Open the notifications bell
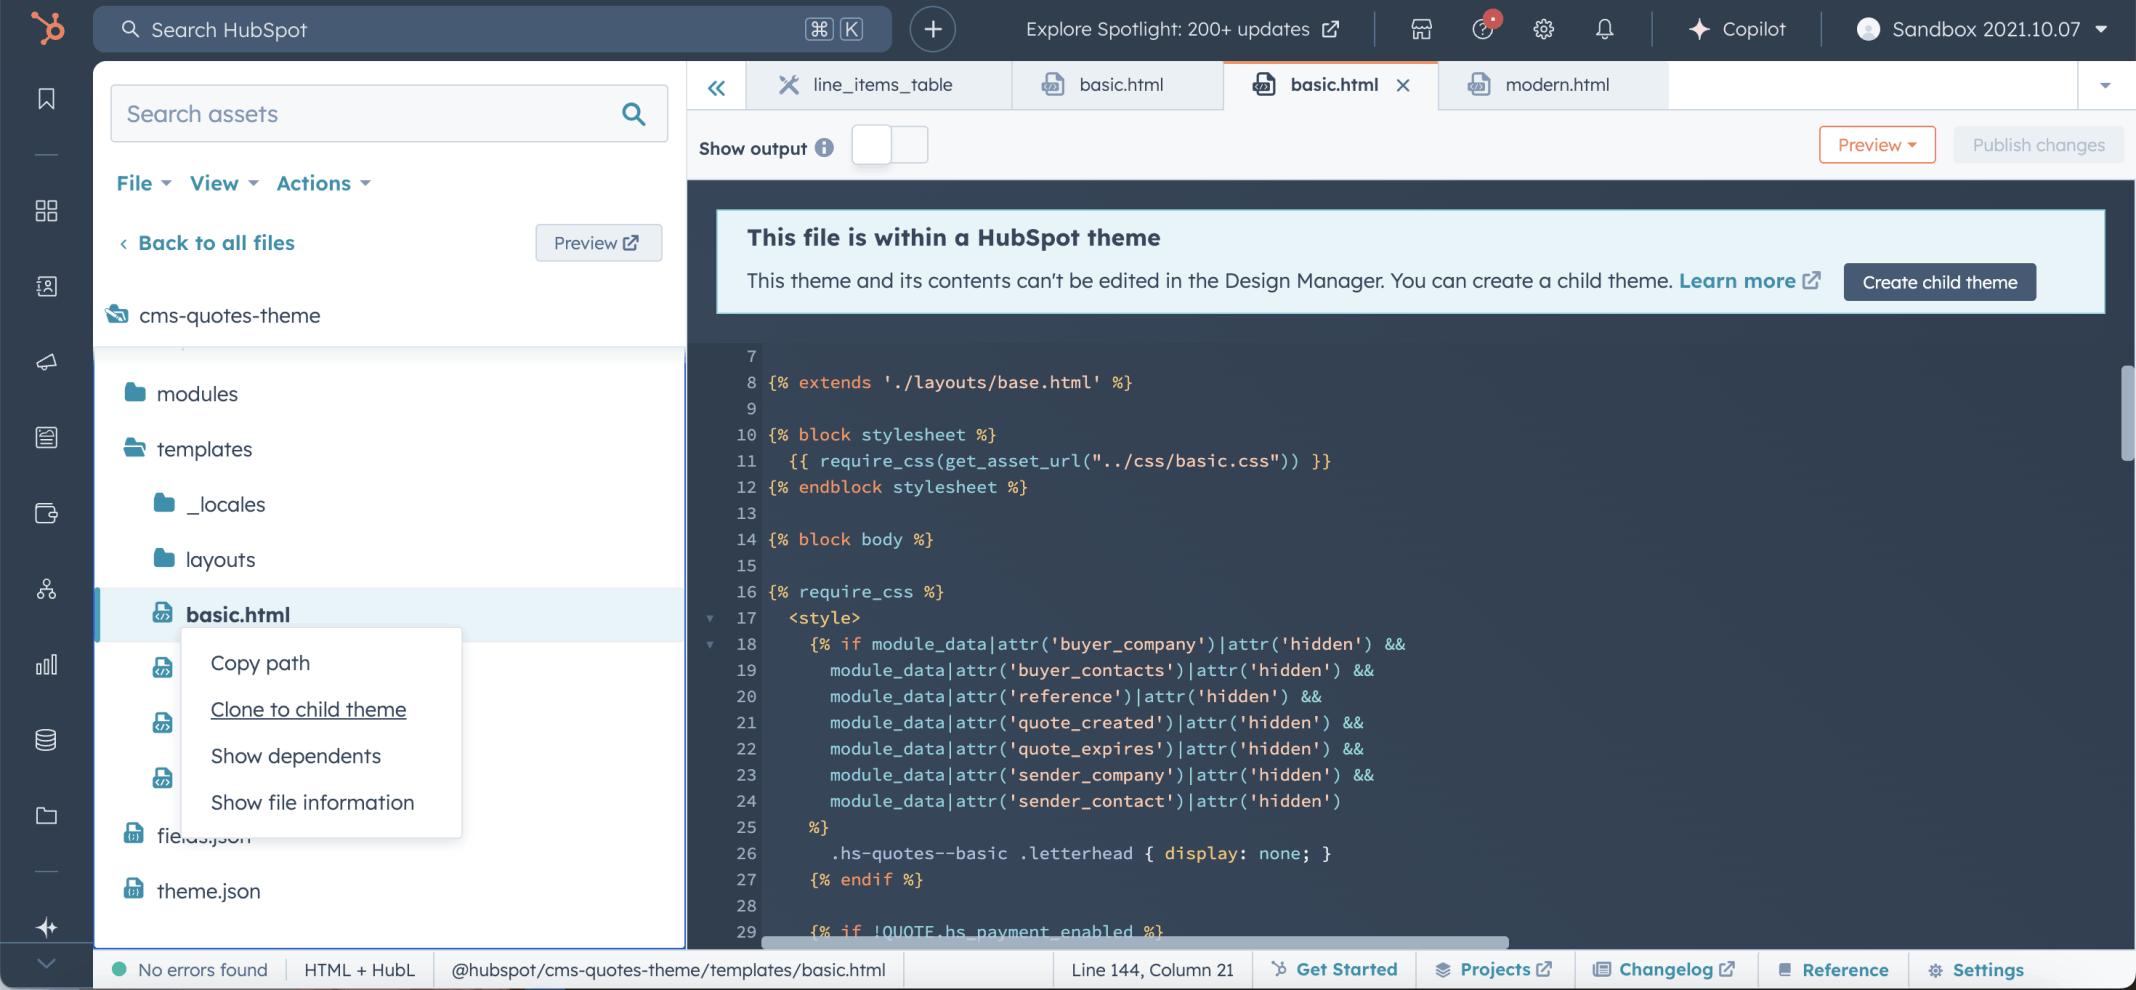The height and width of the screenshot is (990, 2136). tap(1604, 29)
